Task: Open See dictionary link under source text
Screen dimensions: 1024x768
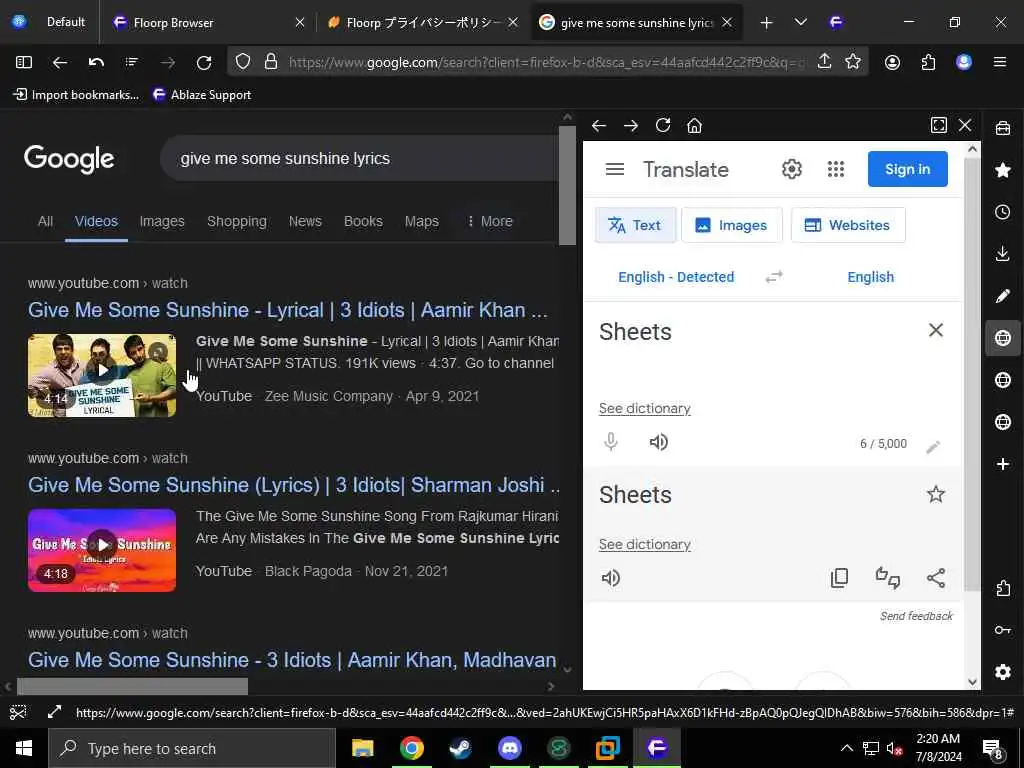Action: (x=645, y=409)
